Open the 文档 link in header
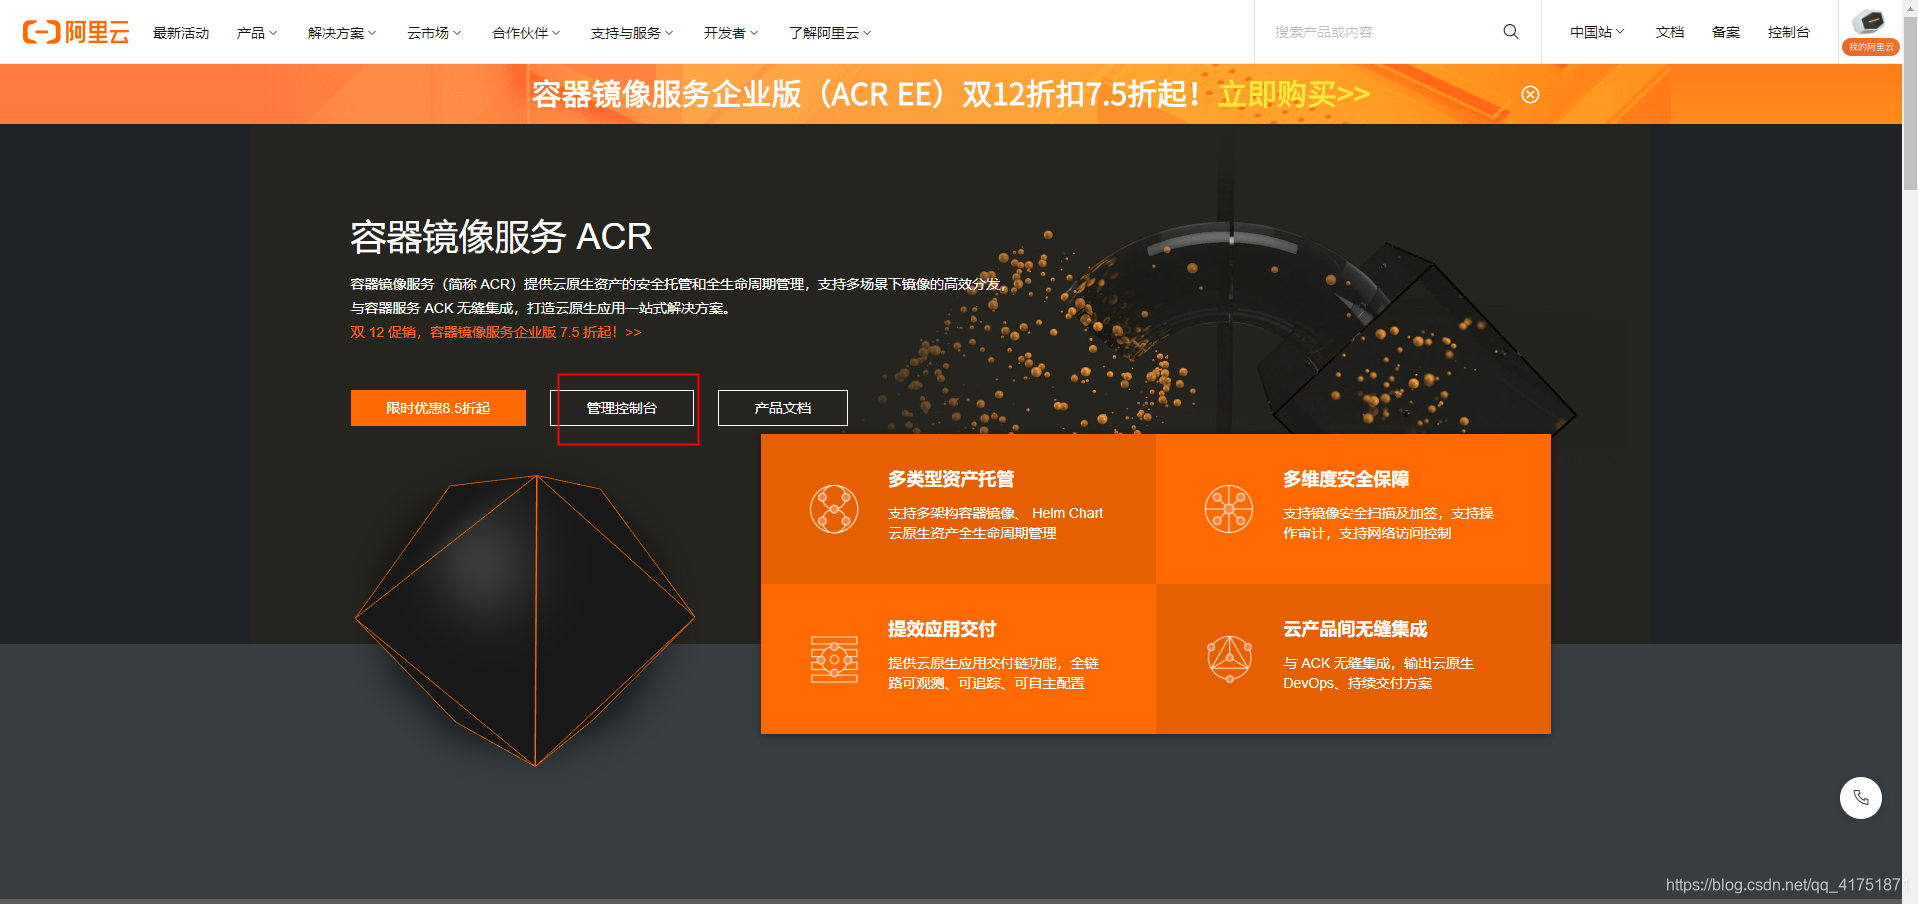This screenshot has height=904, width=1918. coord(1670,32)
